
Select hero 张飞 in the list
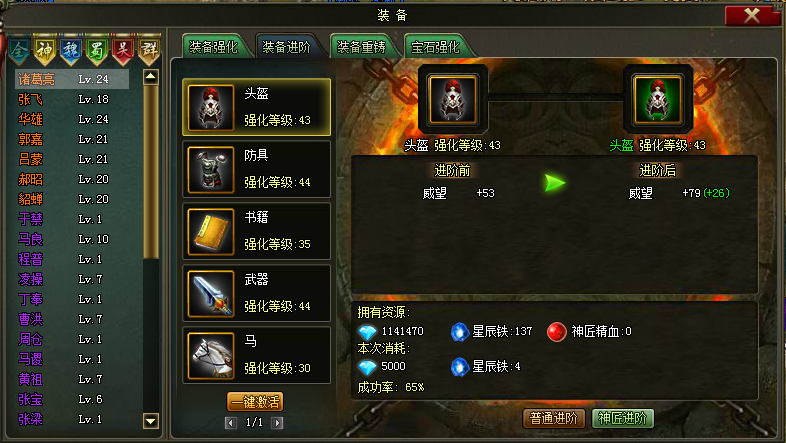[72, 99]
